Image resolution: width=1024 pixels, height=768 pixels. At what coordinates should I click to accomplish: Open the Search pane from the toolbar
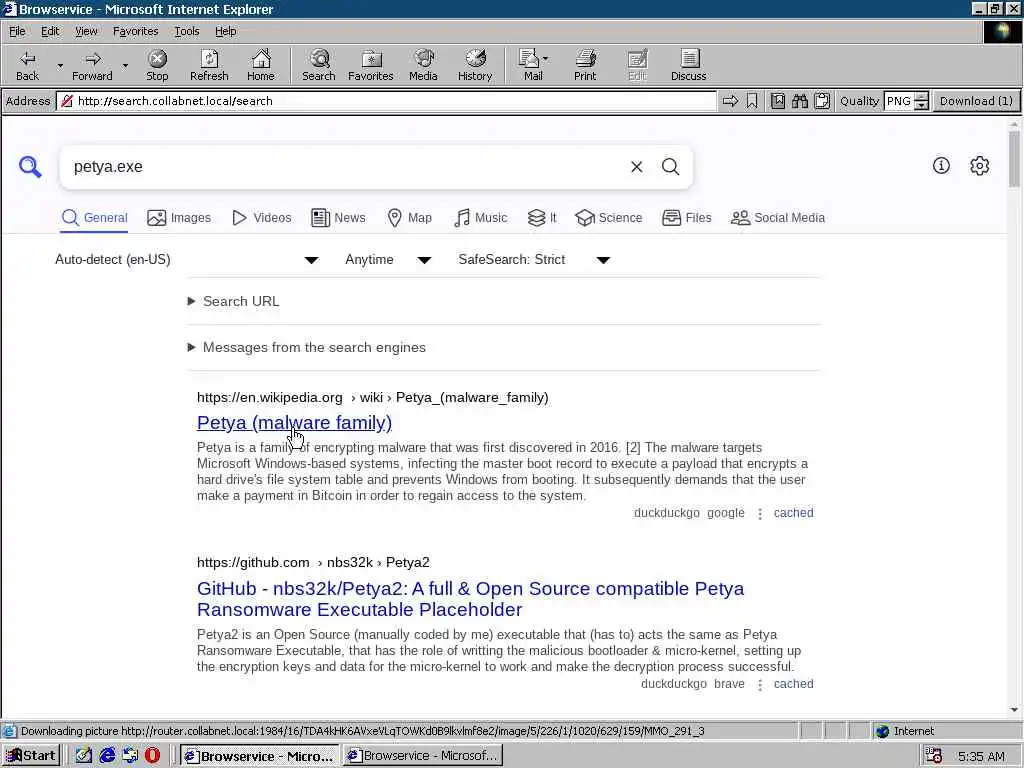[319, 65]
